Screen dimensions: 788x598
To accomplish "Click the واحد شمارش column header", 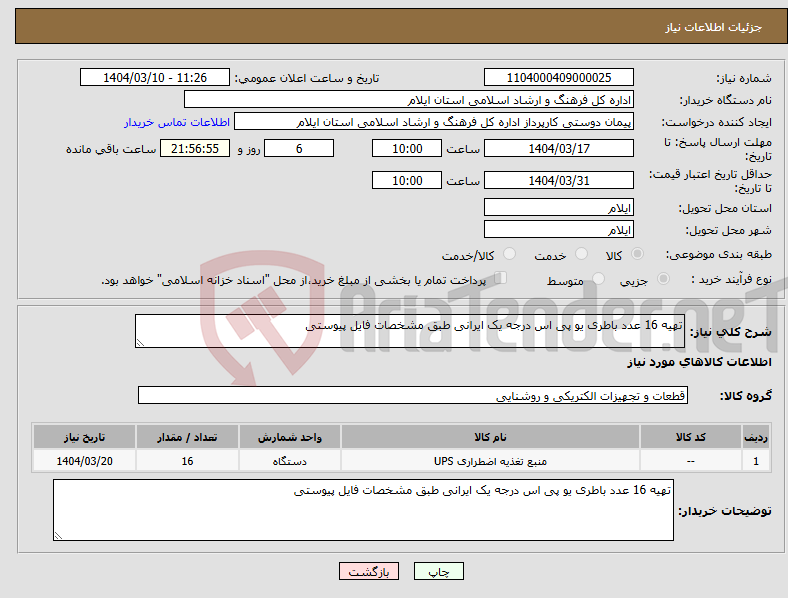I will click(290, 437).
